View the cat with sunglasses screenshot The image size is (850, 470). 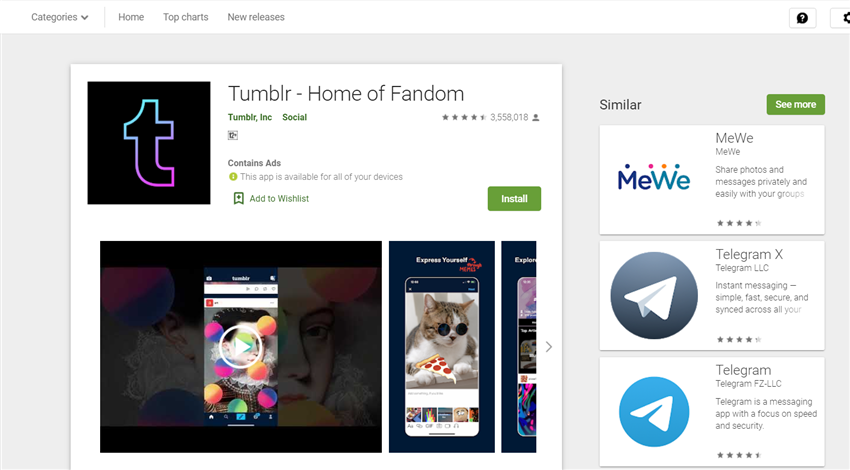click(442, 347)
